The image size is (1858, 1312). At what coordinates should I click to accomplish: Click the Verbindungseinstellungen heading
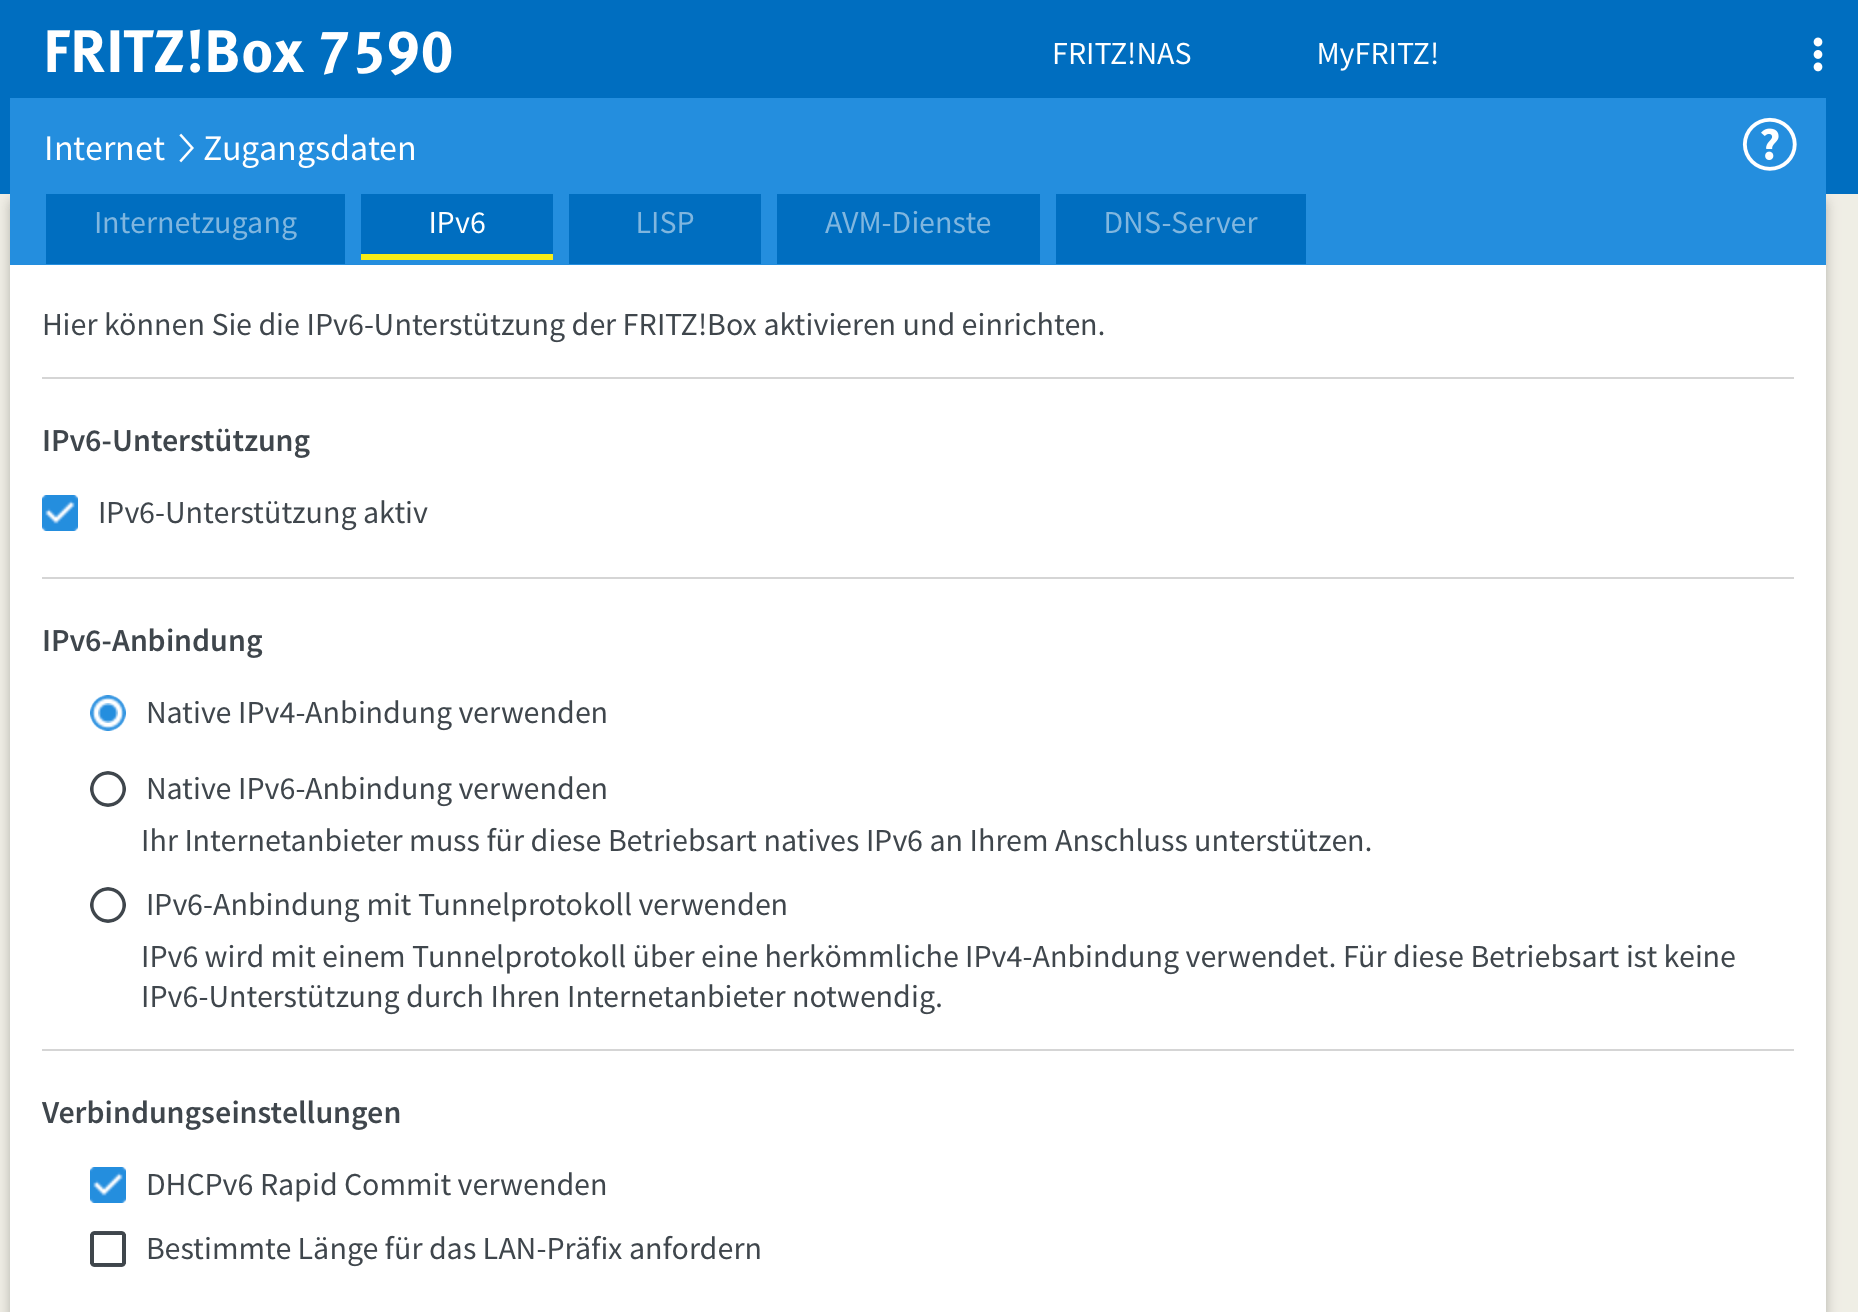tap(221, 1113)
